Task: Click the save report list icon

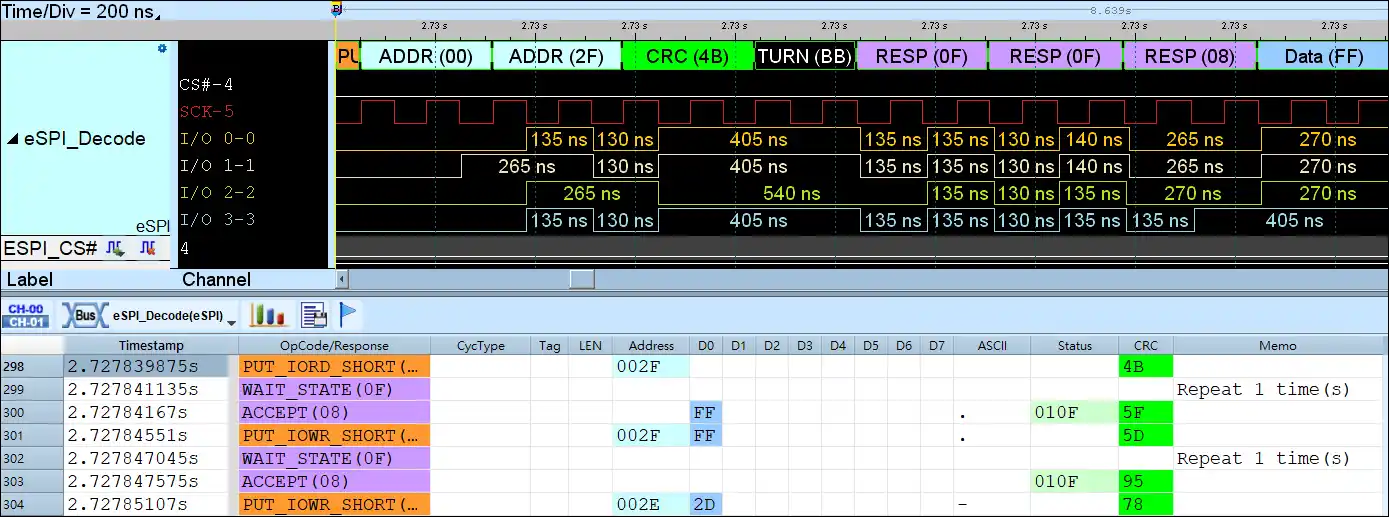Action: click(314, 315)
